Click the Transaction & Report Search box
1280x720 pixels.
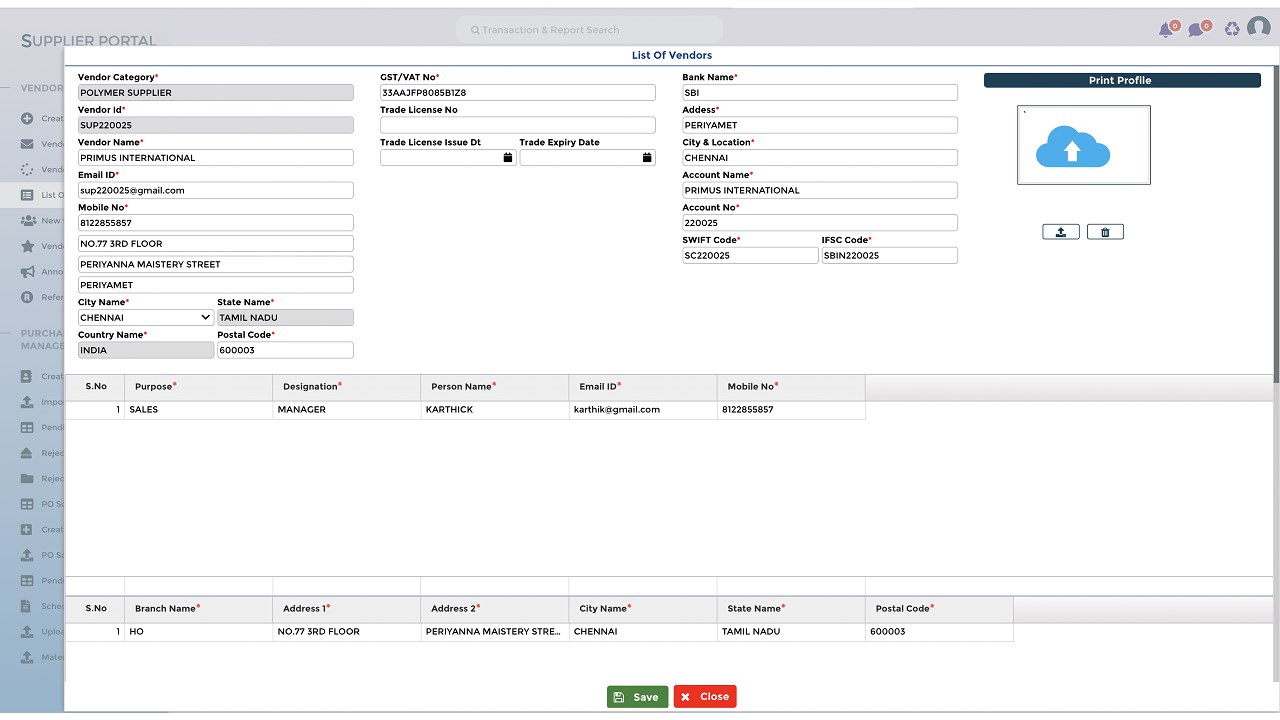[x=590, y=30]
